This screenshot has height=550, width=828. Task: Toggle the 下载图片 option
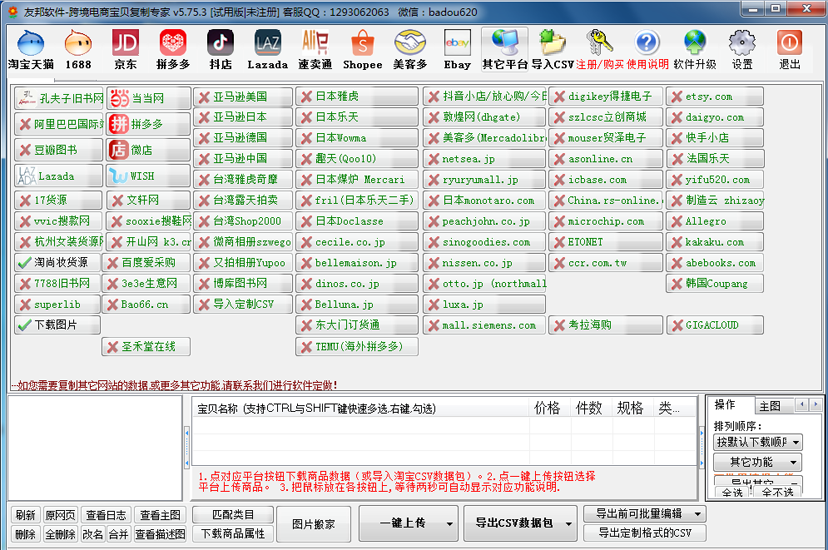(57, 325)
